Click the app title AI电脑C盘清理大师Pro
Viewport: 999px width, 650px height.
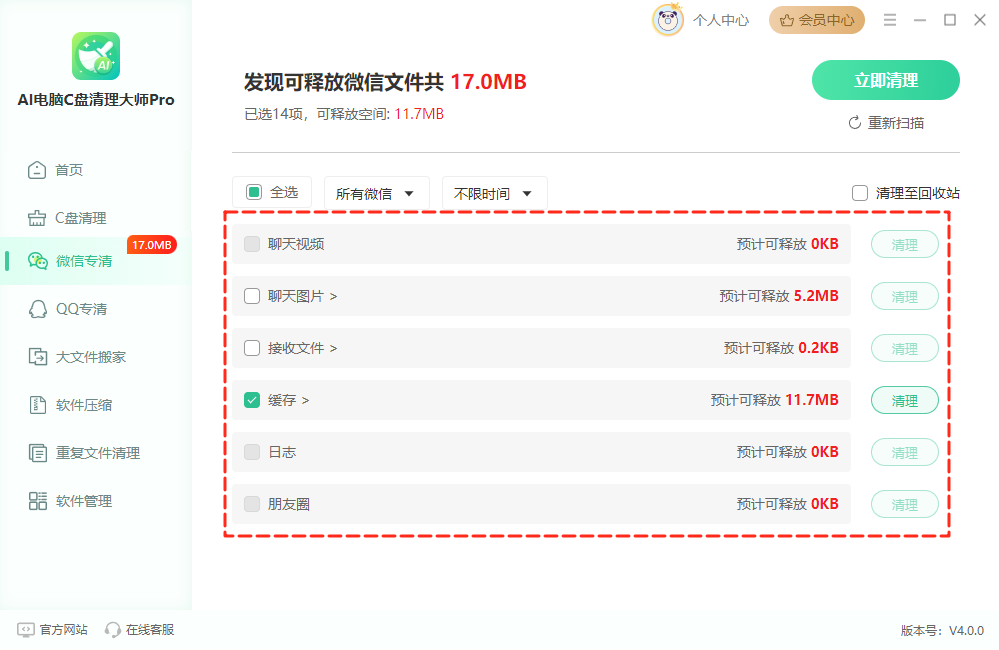tap(96, 100)
